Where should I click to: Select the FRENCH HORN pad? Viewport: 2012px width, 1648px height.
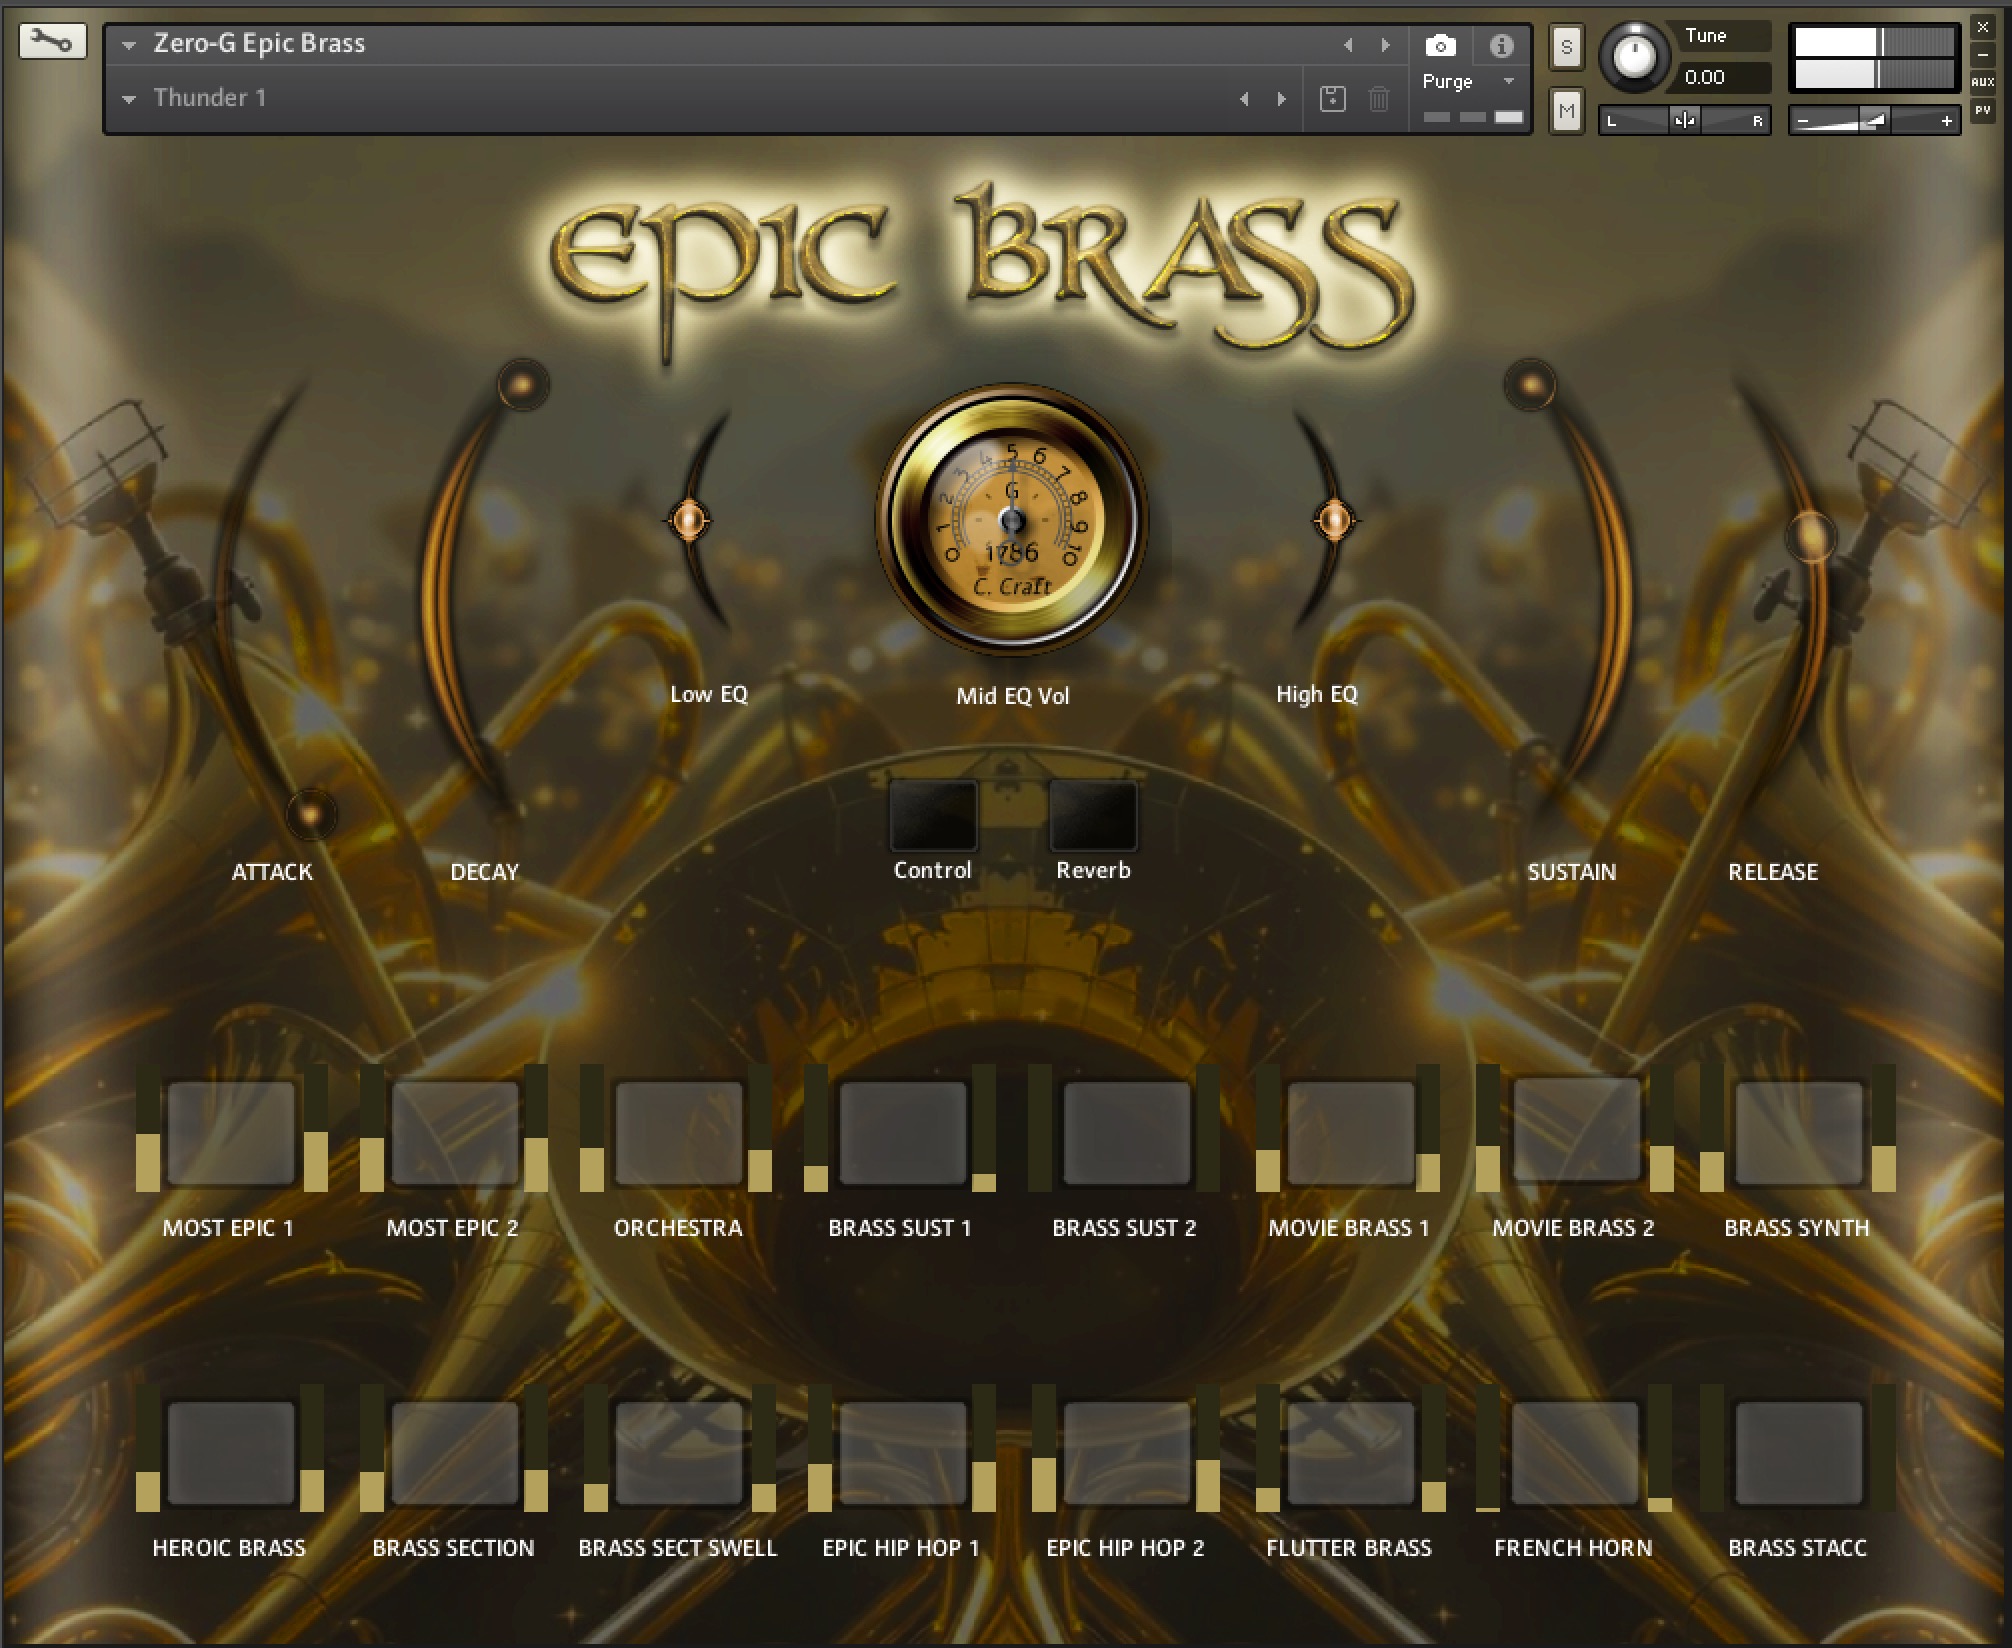point(1575,1453)
